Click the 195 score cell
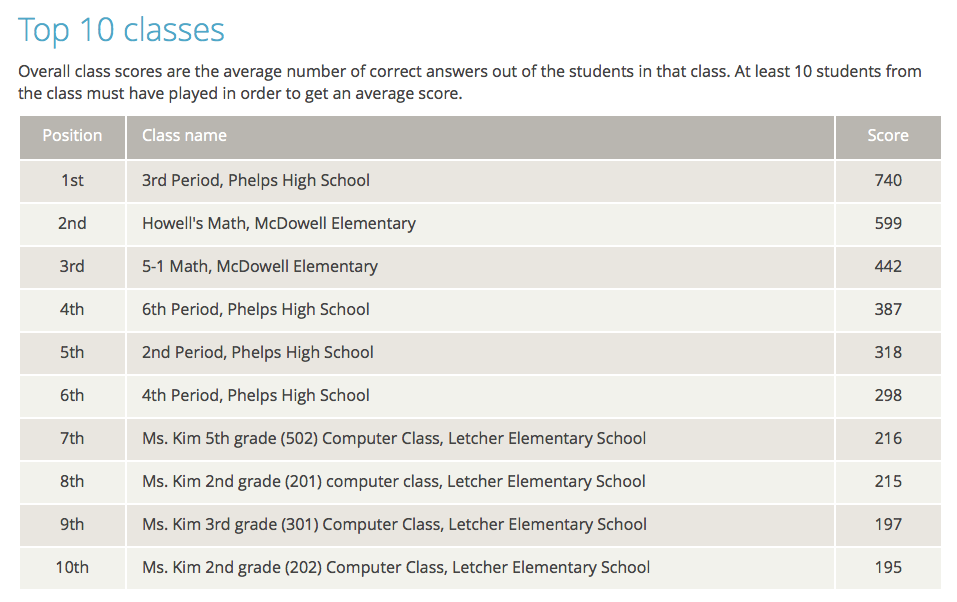 click(x=888, y=568)
